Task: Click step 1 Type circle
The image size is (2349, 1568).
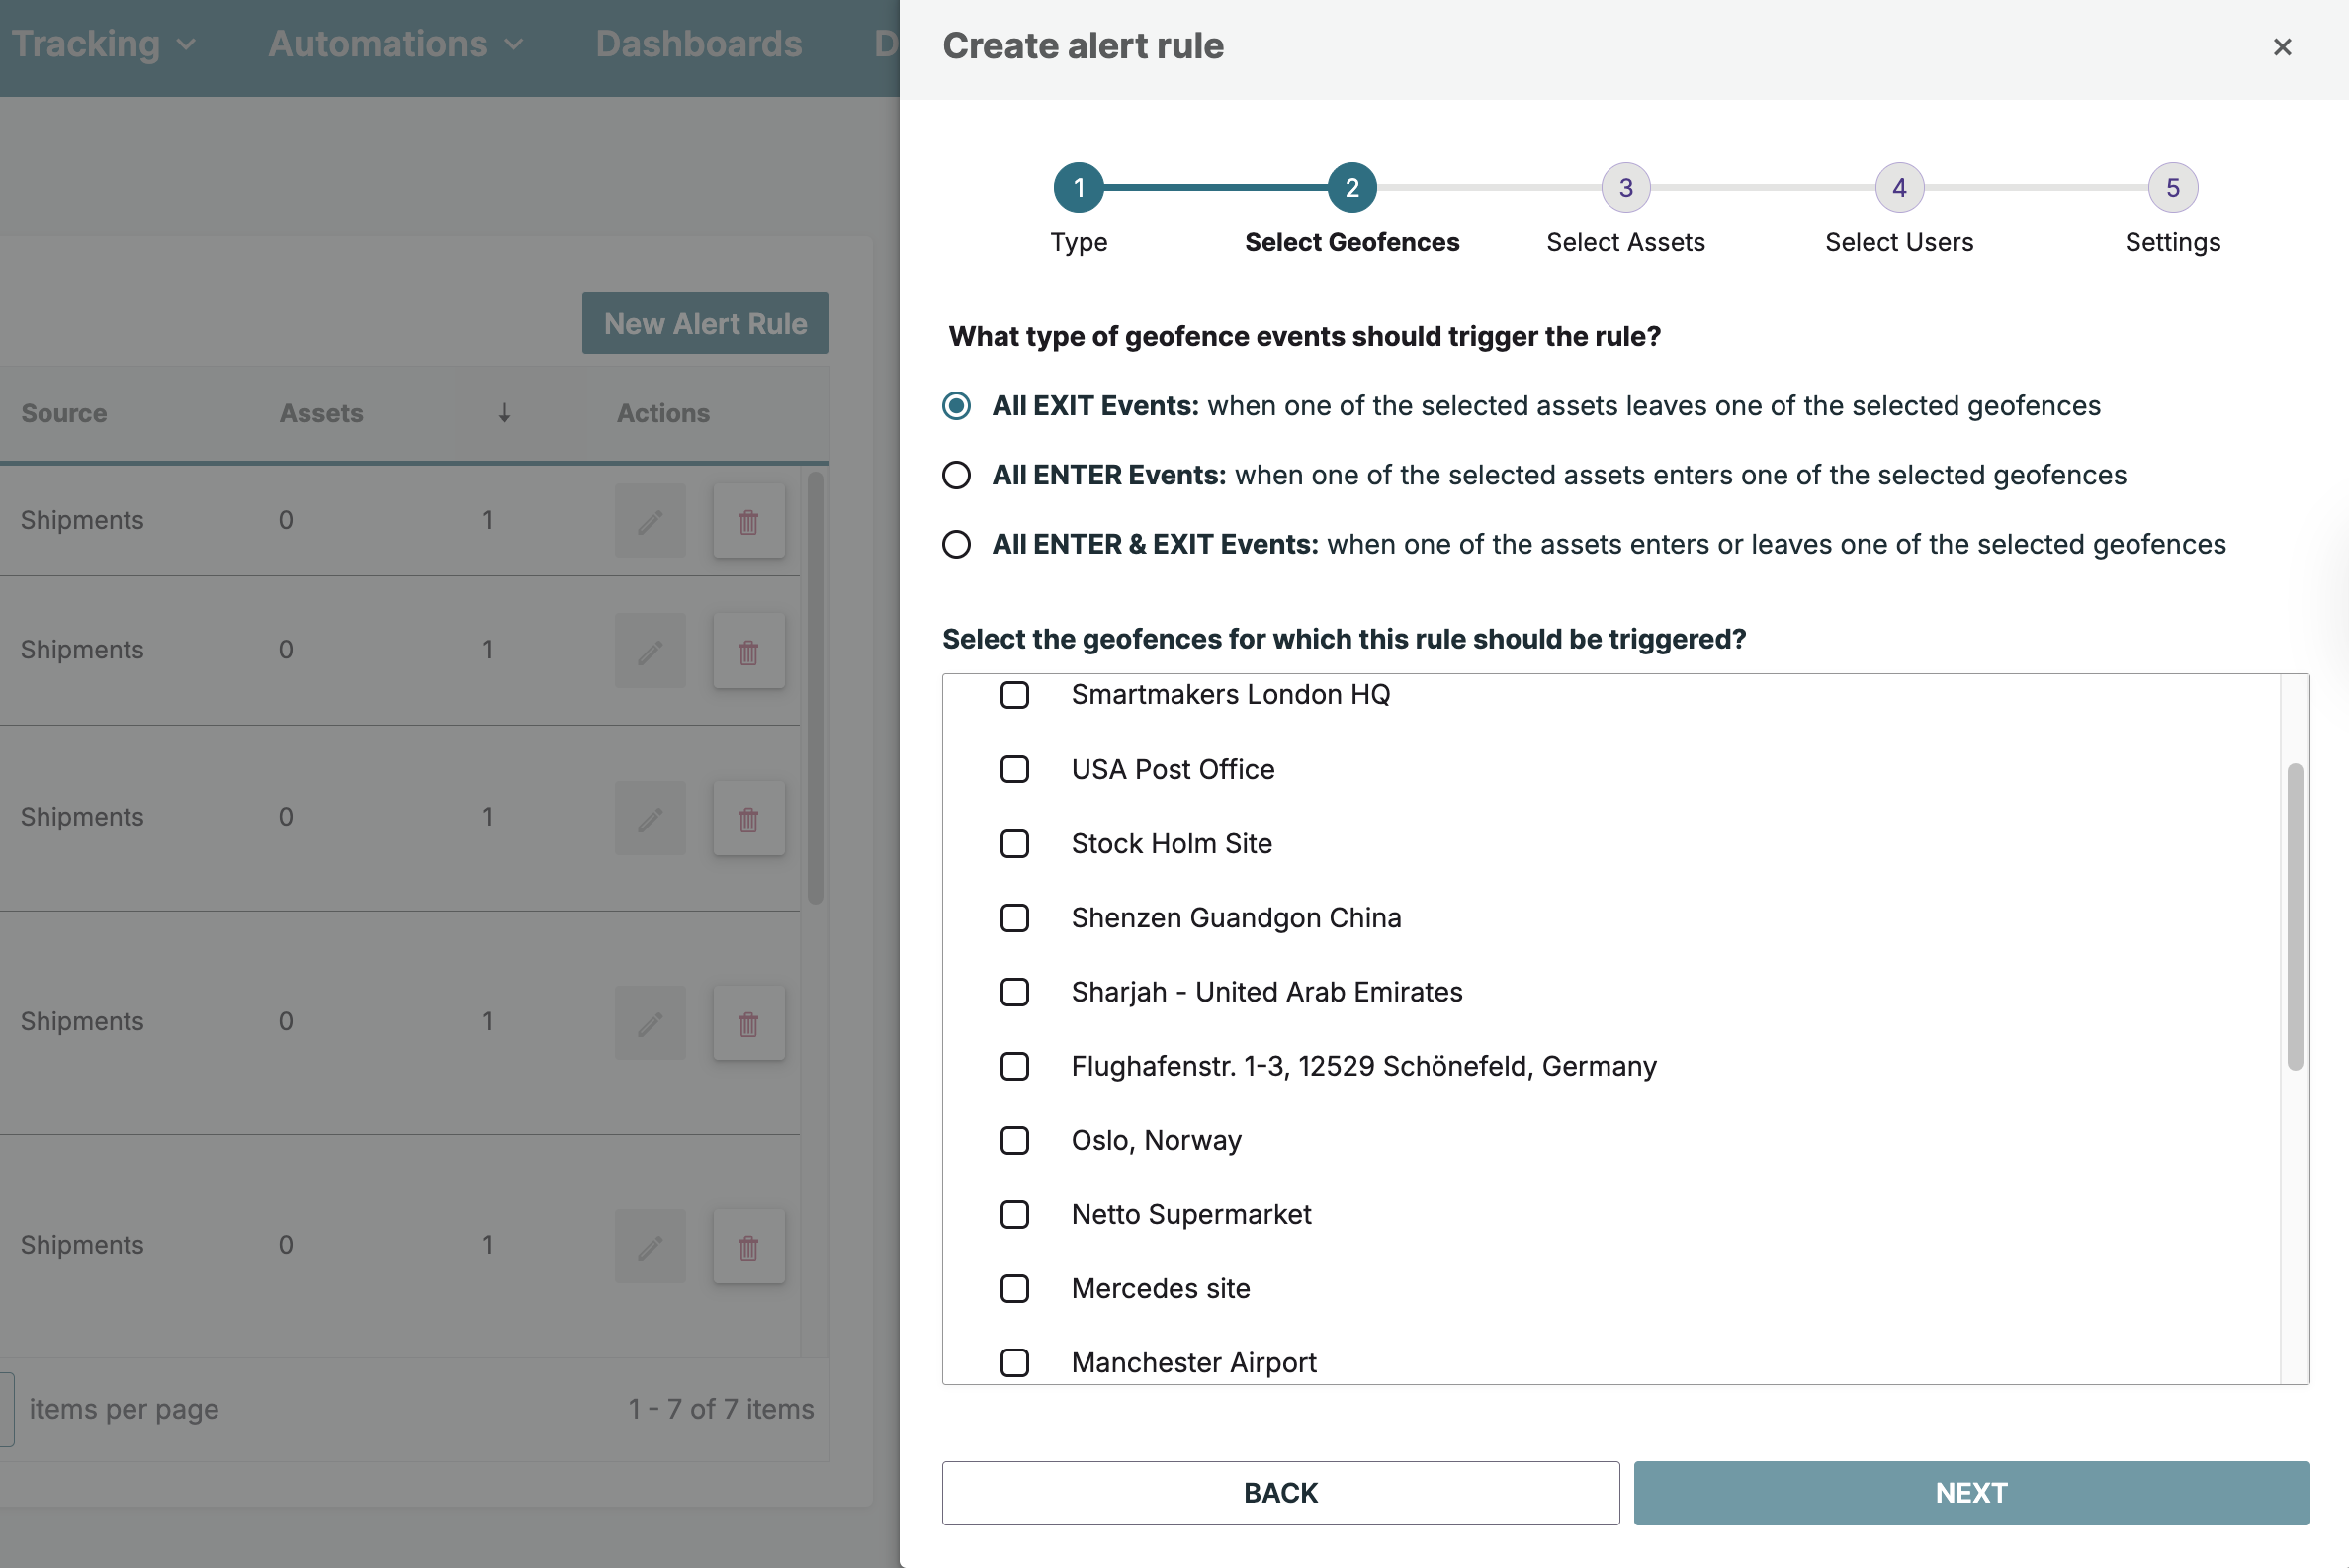Action: [1078, 188]
